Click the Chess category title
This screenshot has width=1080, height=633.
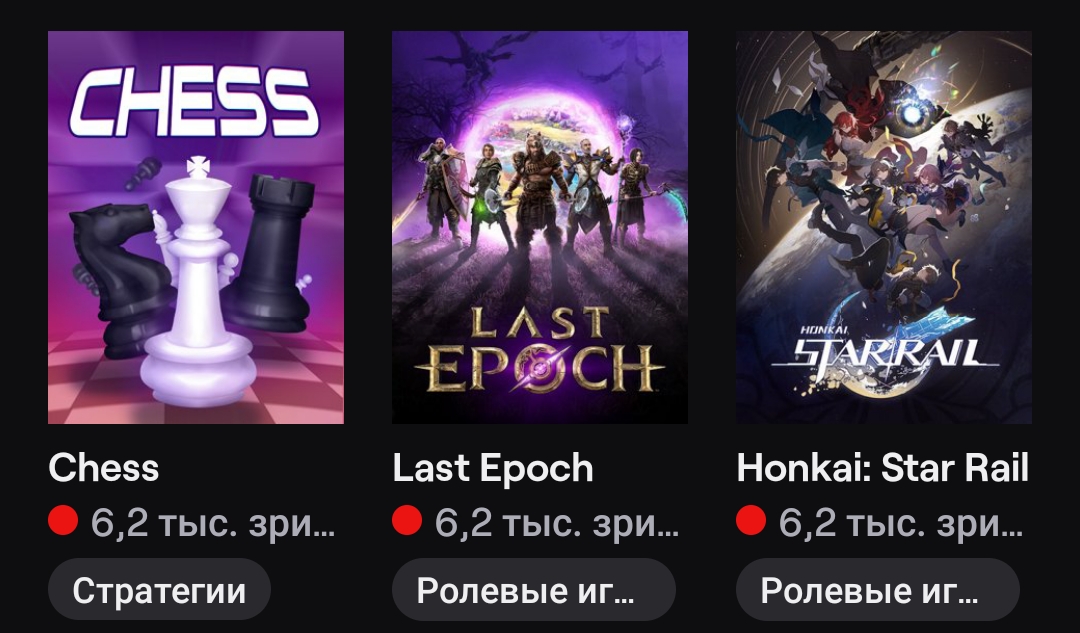(x=103, y=468)
